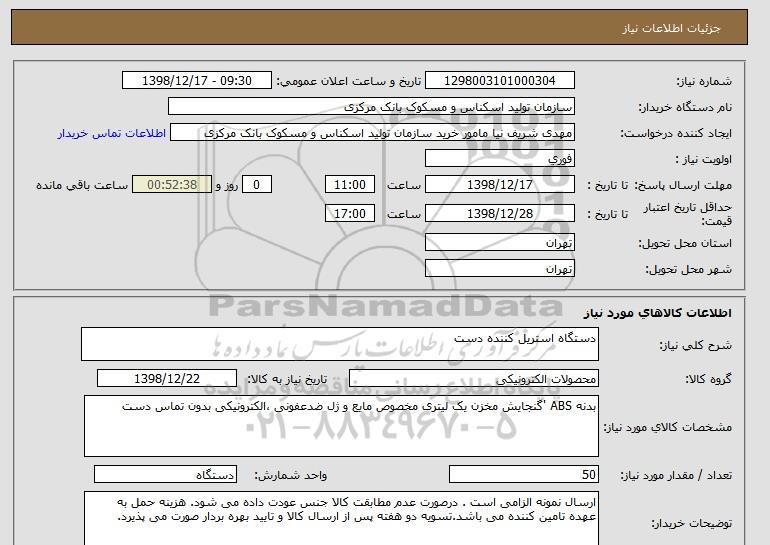Click the counting unit field دستگاه

pos(165,474)
